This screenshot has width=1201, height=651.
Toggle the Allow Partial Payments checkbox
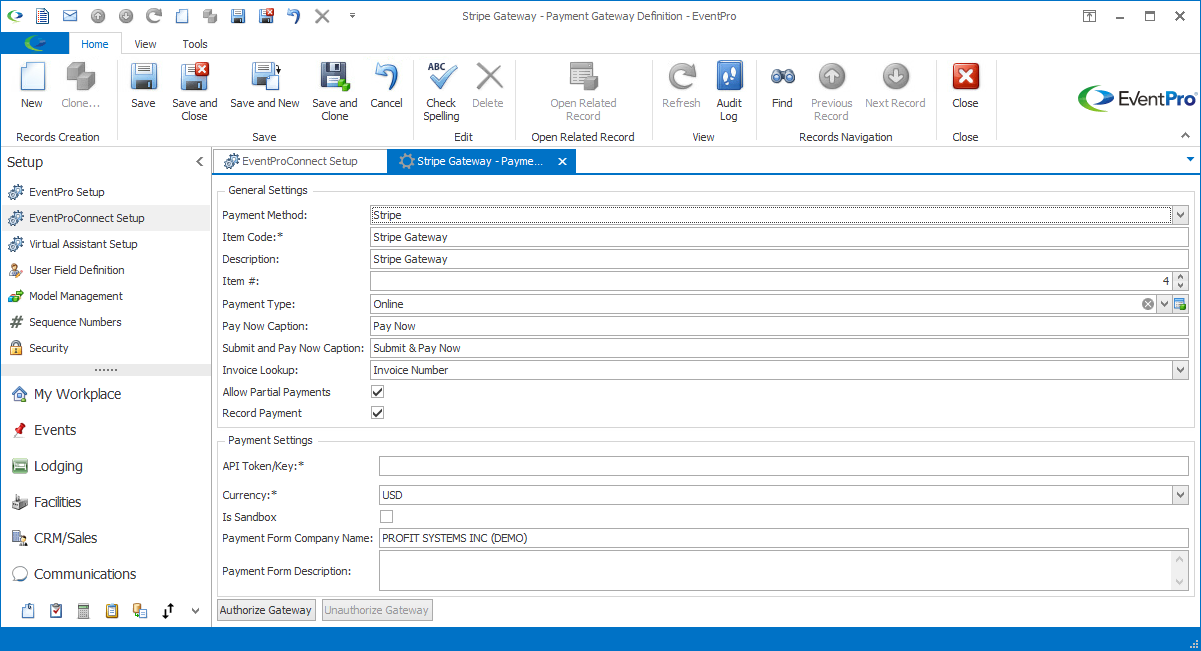(378, 392)
